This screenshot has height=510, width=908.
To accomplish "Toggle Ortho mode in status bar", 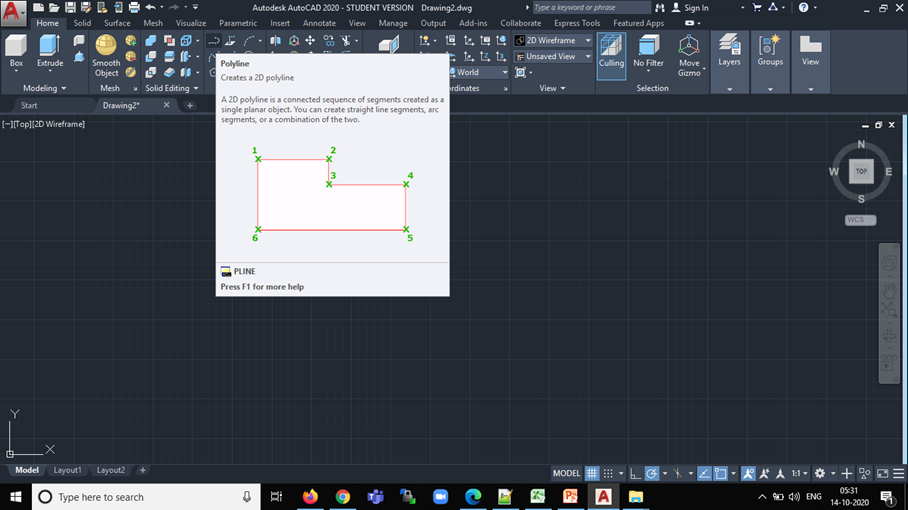I will pos(635,474).
